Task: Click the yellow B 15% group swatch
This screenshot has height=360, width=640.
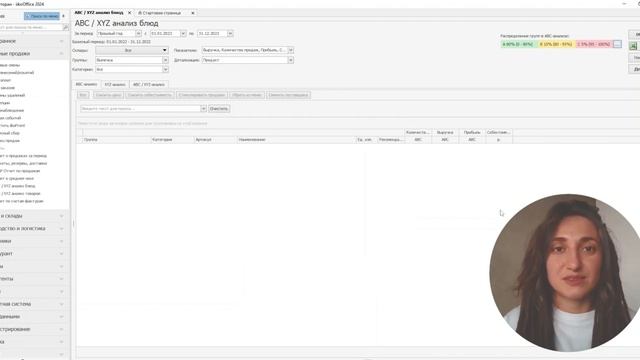Action: [557, 44]
